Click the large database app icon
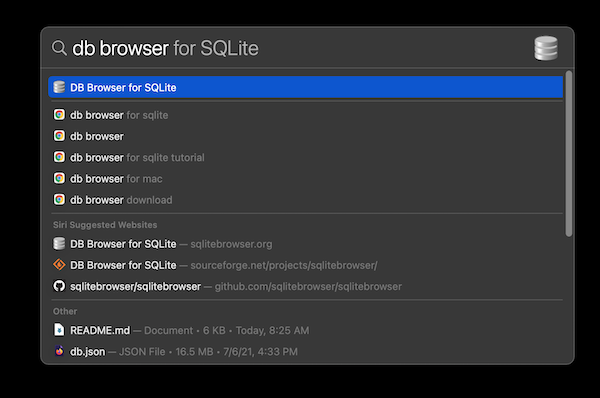 click(x=546, y=48)
